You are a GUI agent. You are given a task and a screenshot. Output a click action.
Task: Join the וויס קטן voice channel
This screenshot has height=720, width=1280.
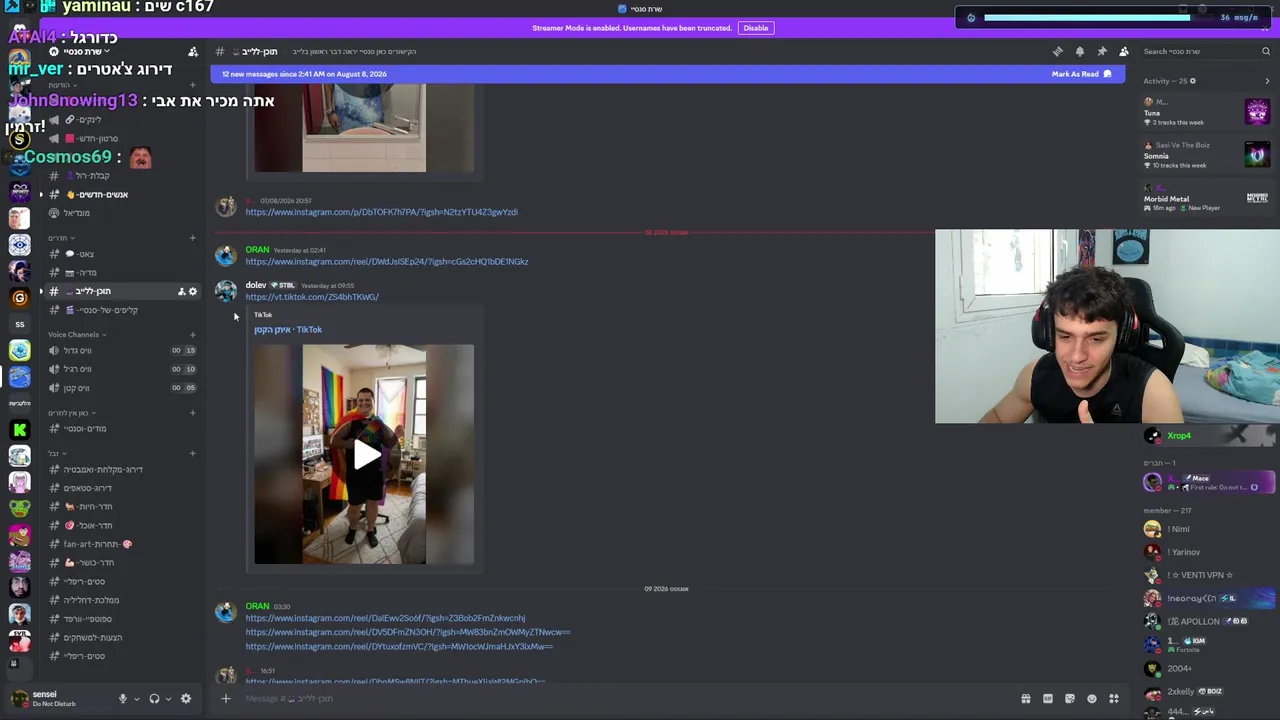(122, 388)
